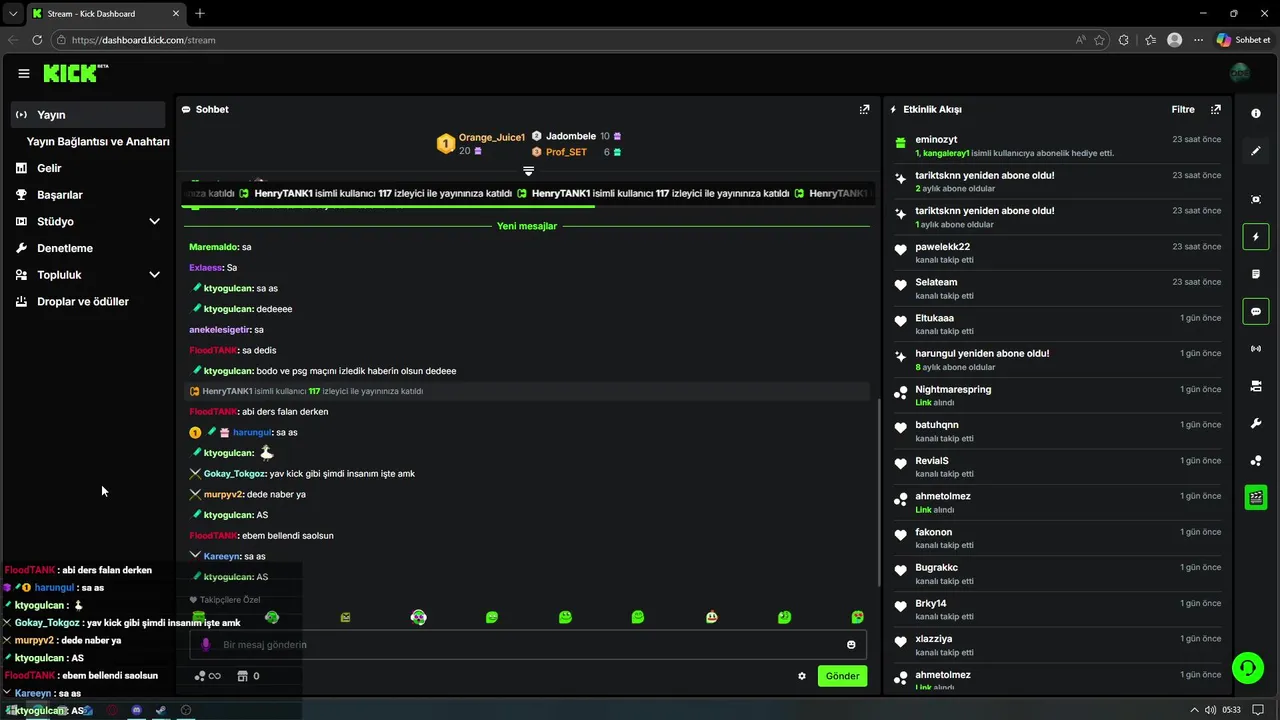Screen dimensions: 1280x720
Task: Expand the Topluluk sidebar section
Action: (x=88, y=275)
